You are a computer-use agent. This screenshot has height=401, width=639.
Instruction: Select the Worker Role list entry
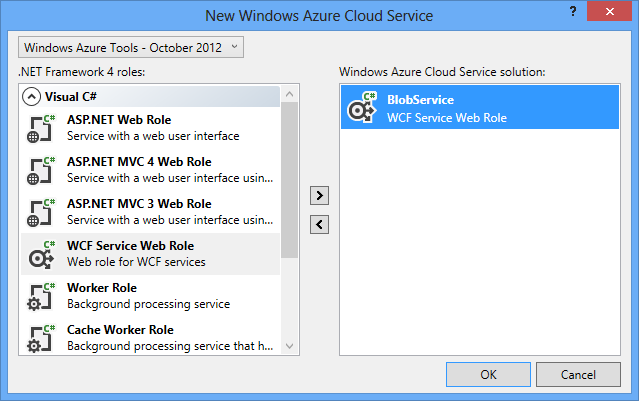[150, 296]
